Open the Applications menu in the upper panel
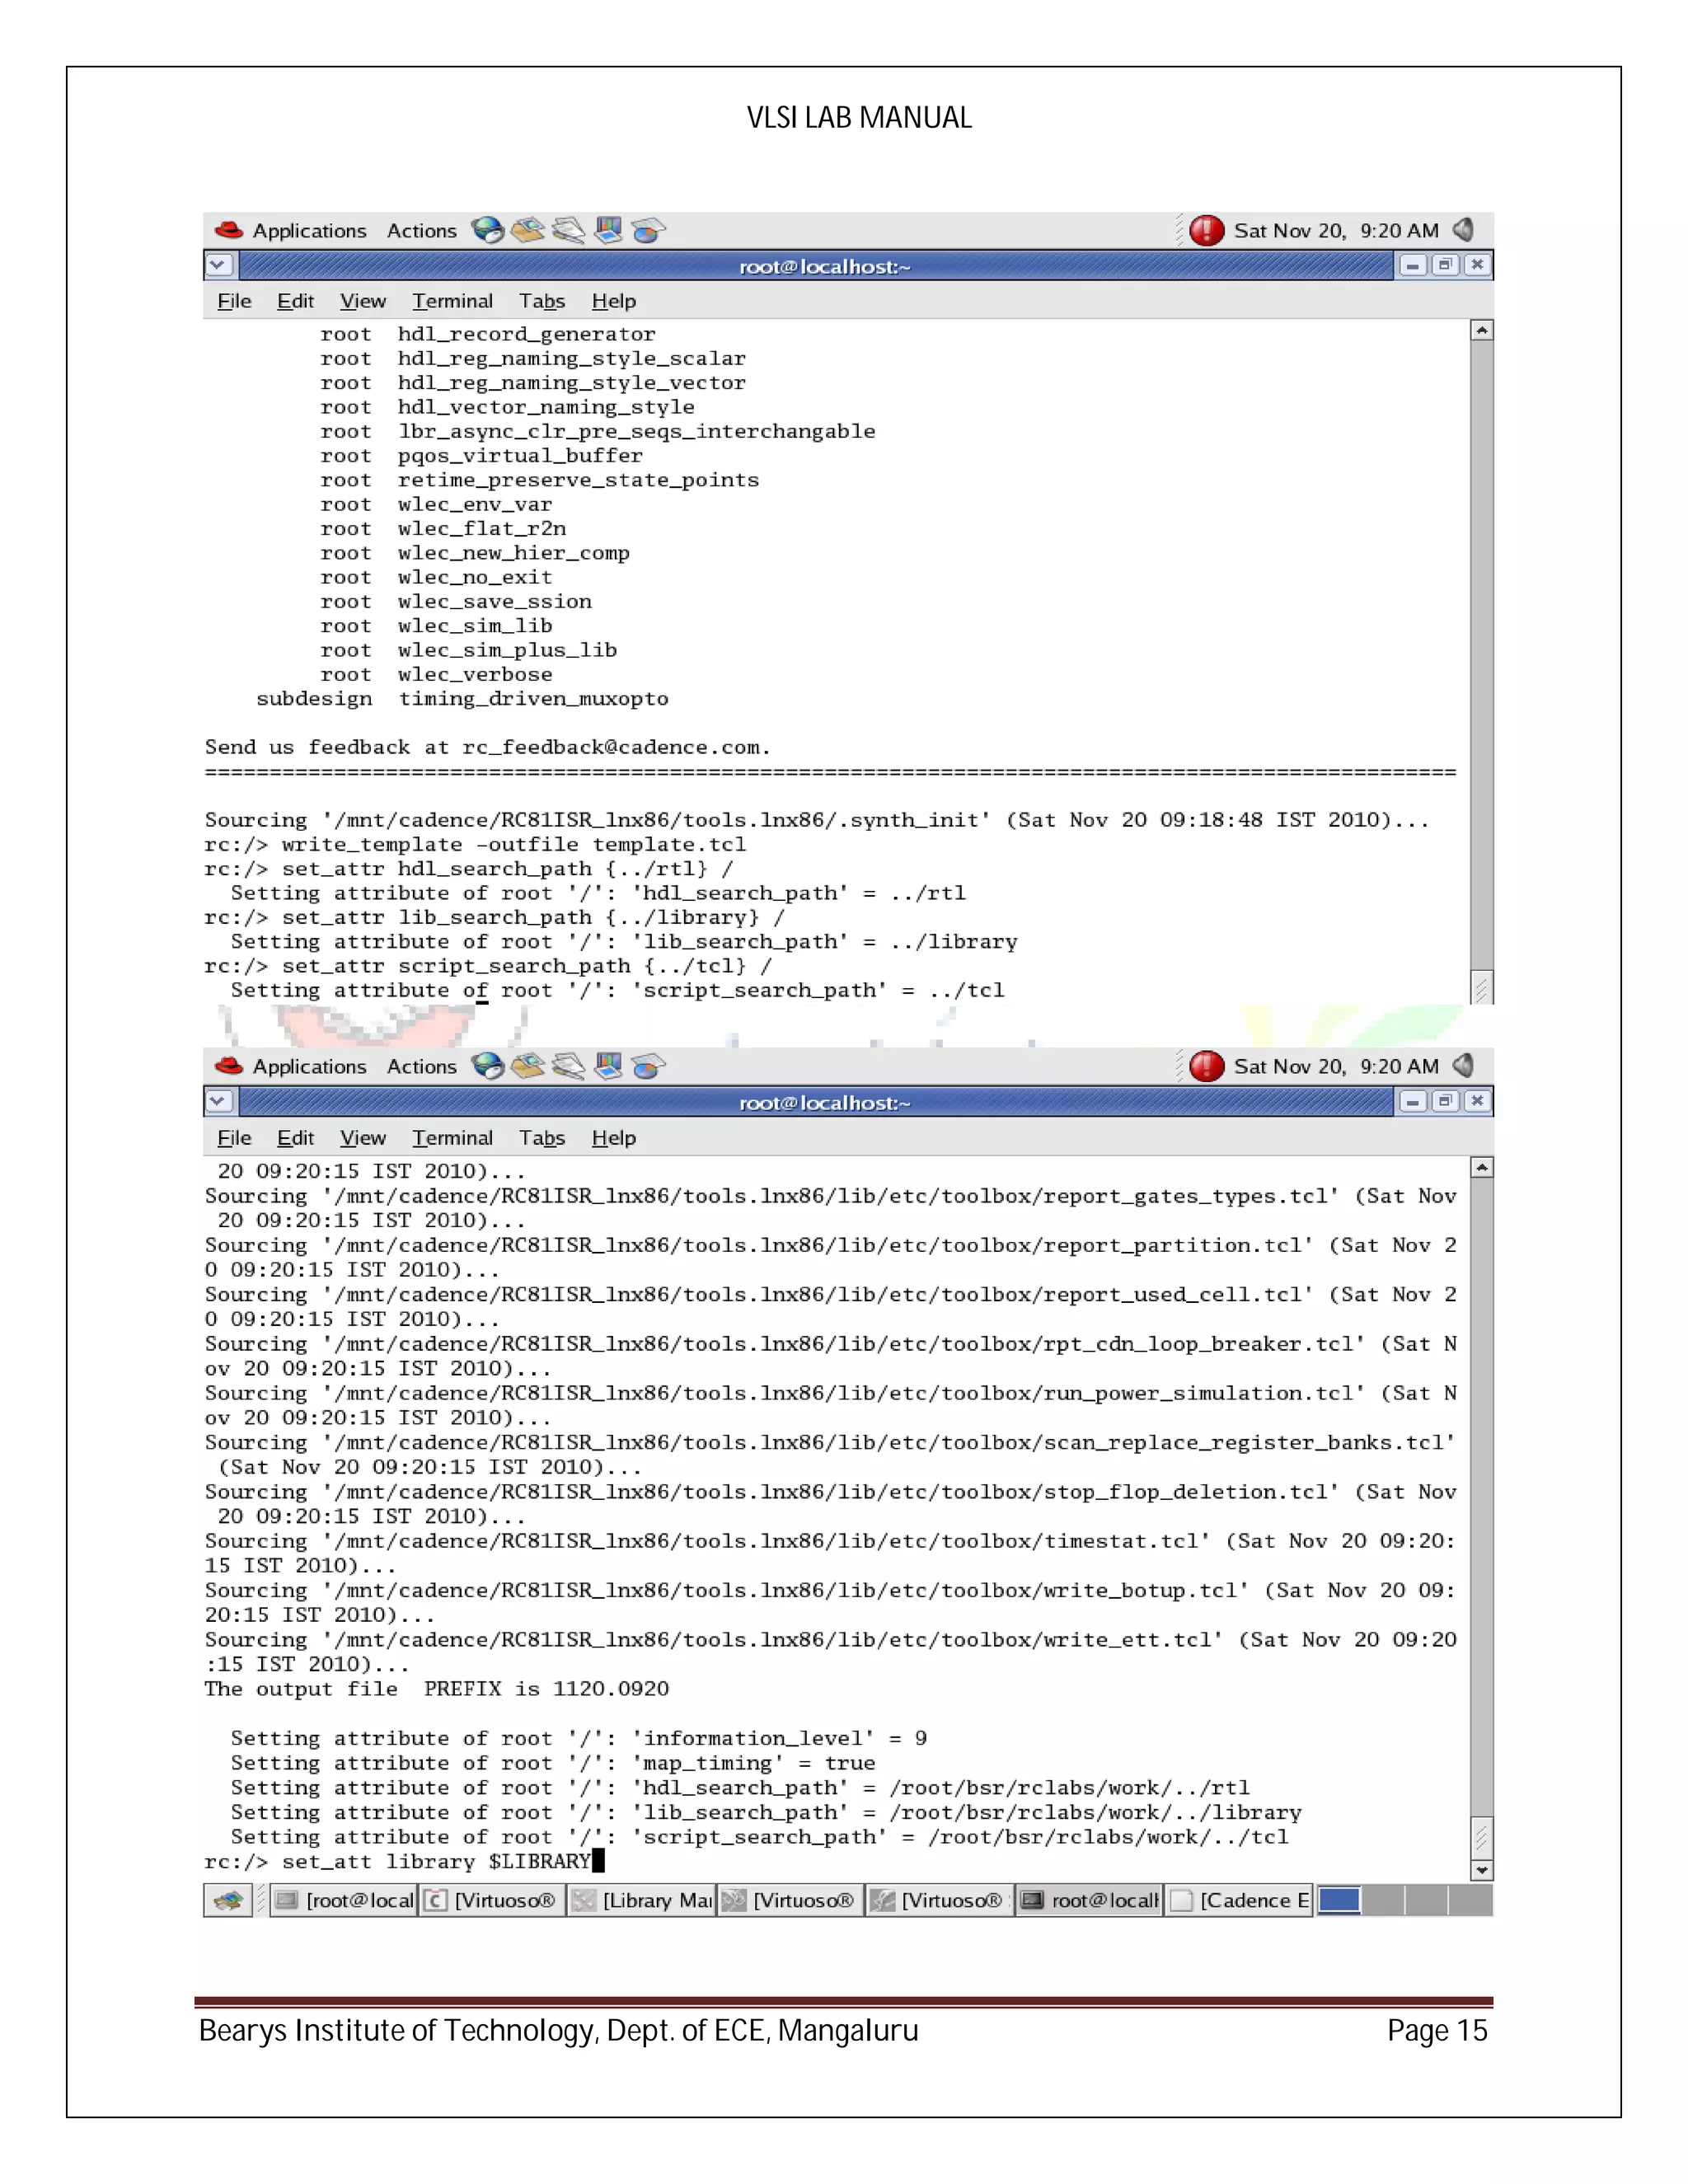Screen dimensions: 1688x2184 [x=309, y=230]
